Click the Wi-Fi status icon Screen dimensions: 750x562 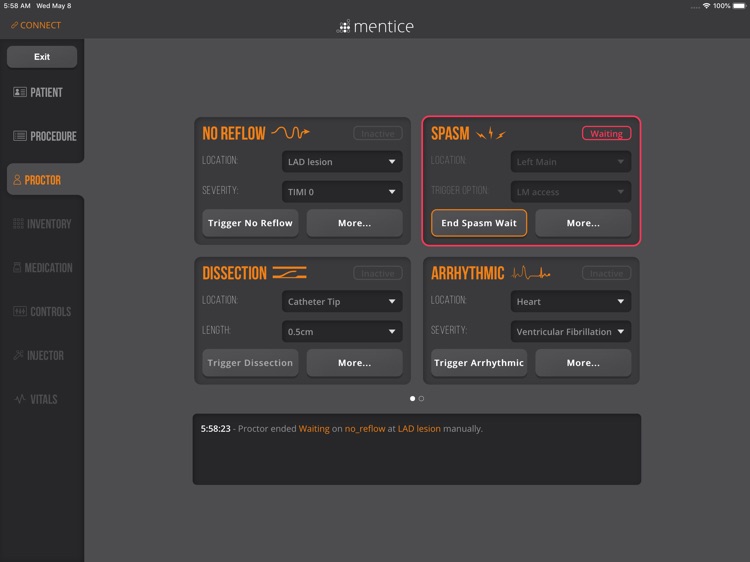[706, 6]
